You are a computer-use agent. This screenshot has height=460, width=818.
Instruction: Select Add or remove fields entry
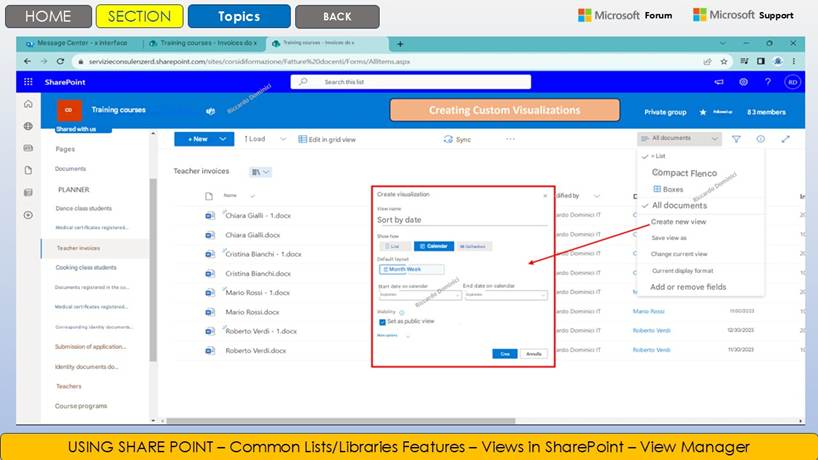(688, 287)
